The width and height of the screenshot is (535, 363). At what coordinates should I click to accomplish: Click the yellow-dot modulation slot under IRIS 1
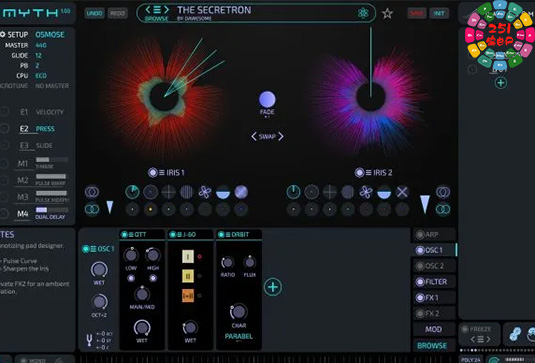pyautogui.click(x=150, y=209)
